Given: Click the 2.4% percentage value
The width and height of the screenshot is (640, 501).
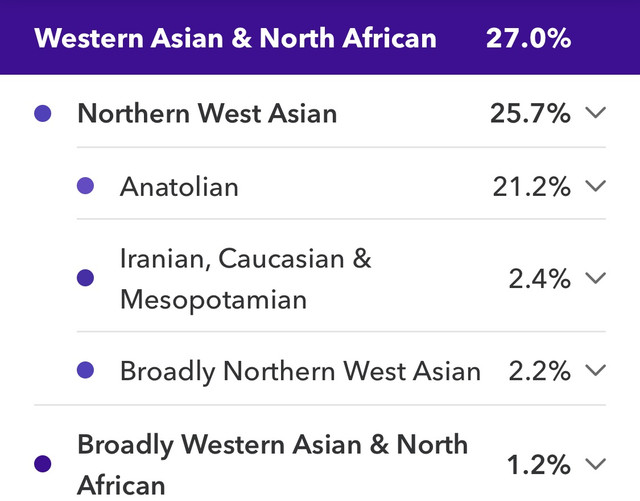Looking at the screenshot, I should (539, 278).
